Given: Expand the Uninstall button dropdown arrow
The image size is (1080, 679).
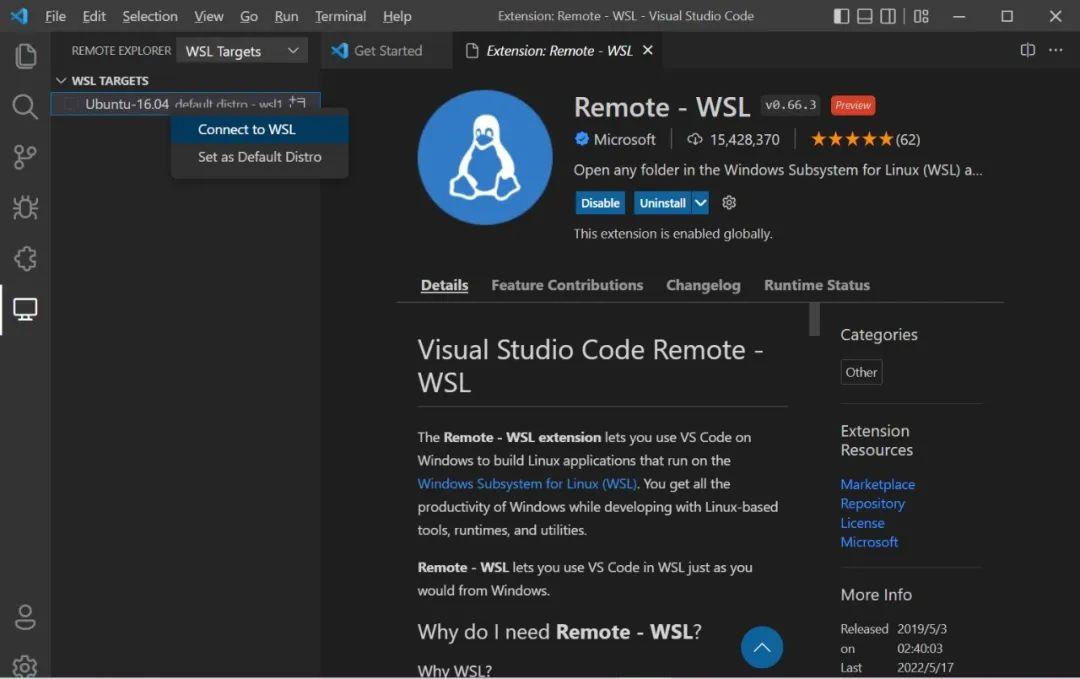Looking at the screenshot, I should tap(700, 203).
